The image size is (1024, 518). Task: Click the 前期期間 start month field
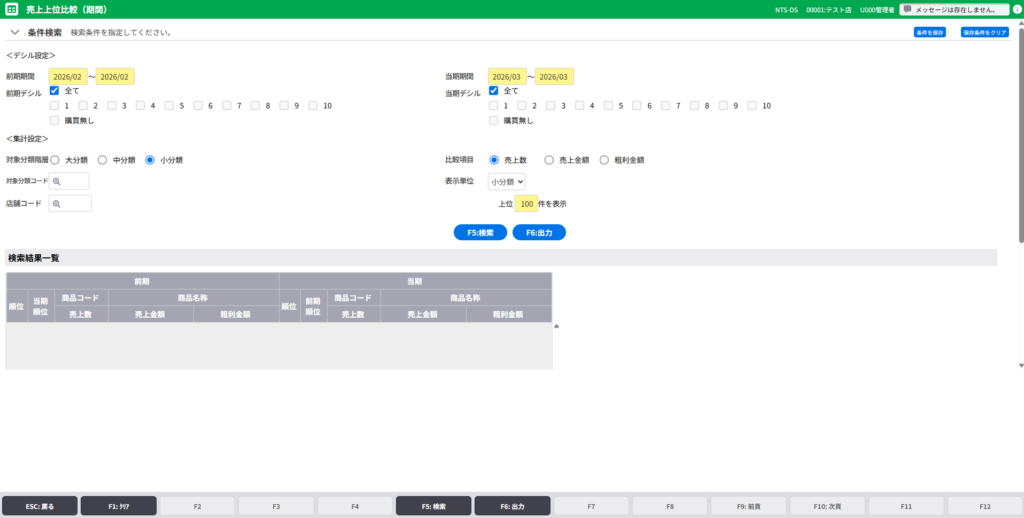coord(68,76)
